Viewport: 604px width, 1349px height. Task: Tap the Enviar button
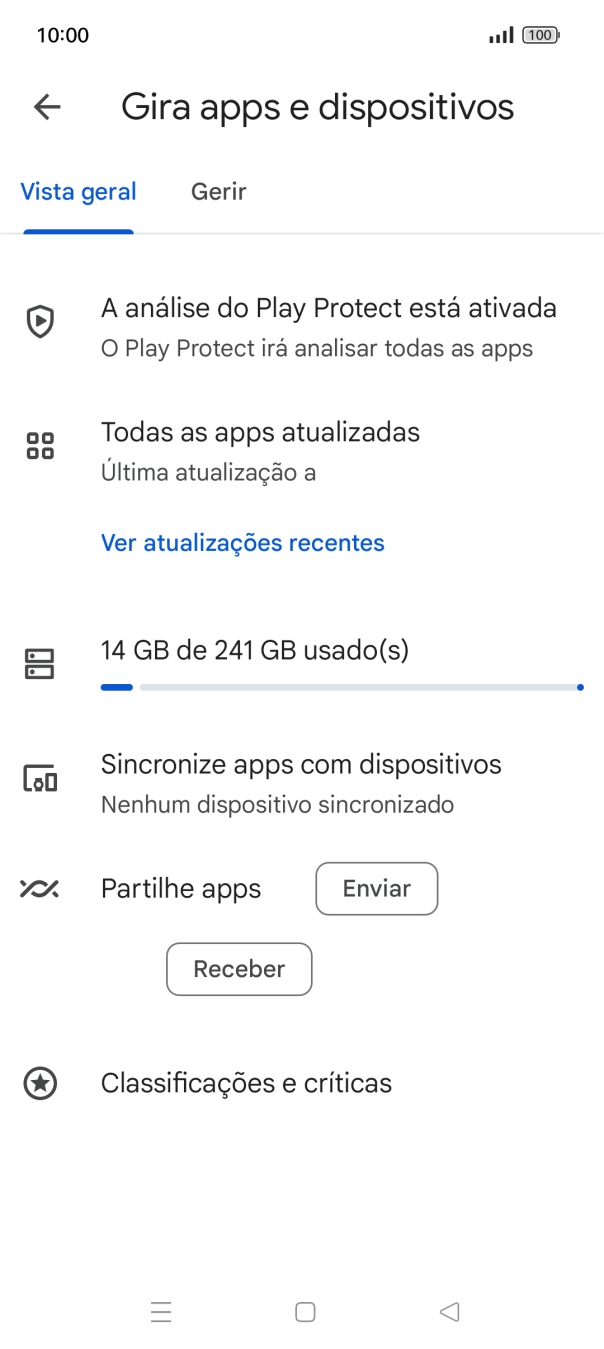click(x=376, y=889)
